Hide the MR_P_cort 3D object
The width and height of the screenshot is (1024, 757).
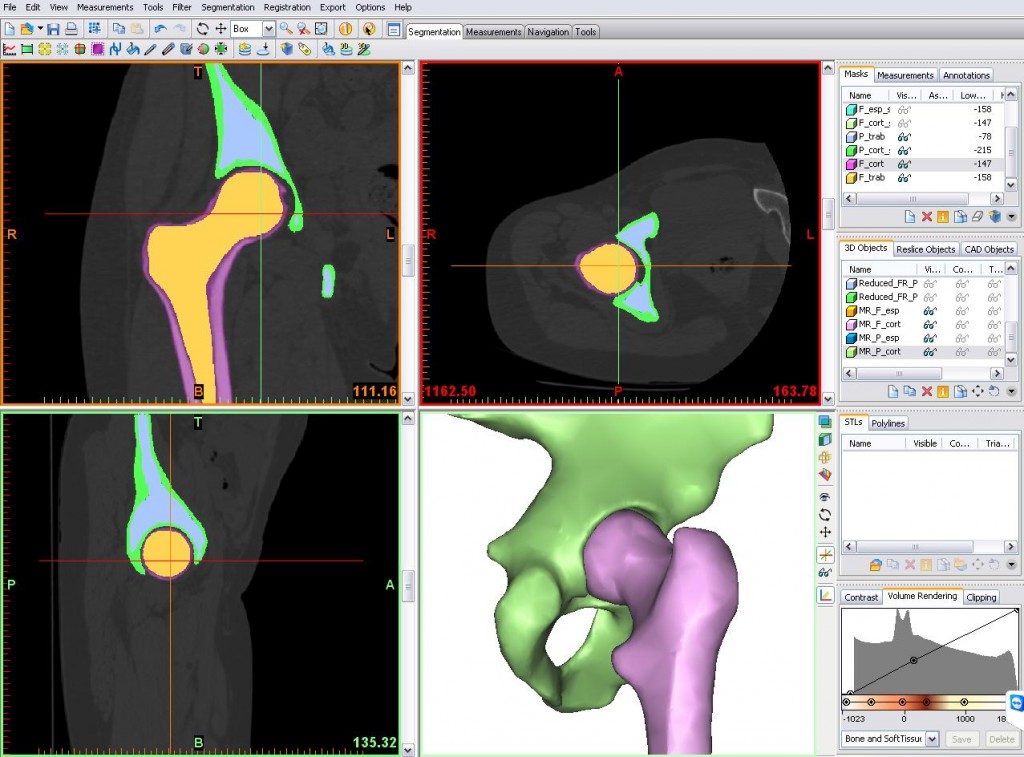(x=931, y=352)
